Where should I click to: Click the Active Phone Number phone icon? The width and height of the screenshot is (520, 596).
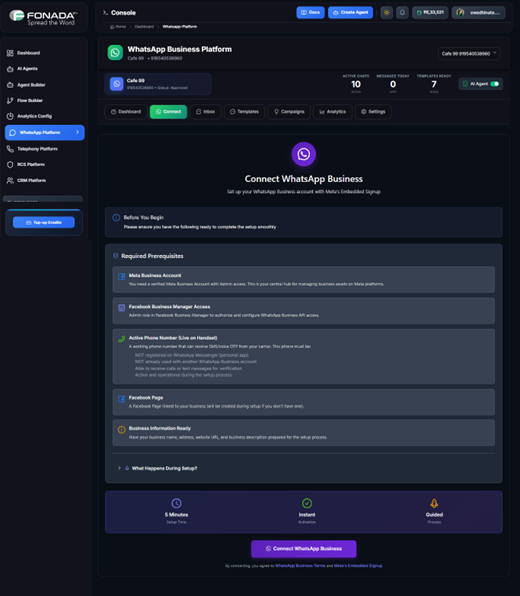tap(122, 339)
